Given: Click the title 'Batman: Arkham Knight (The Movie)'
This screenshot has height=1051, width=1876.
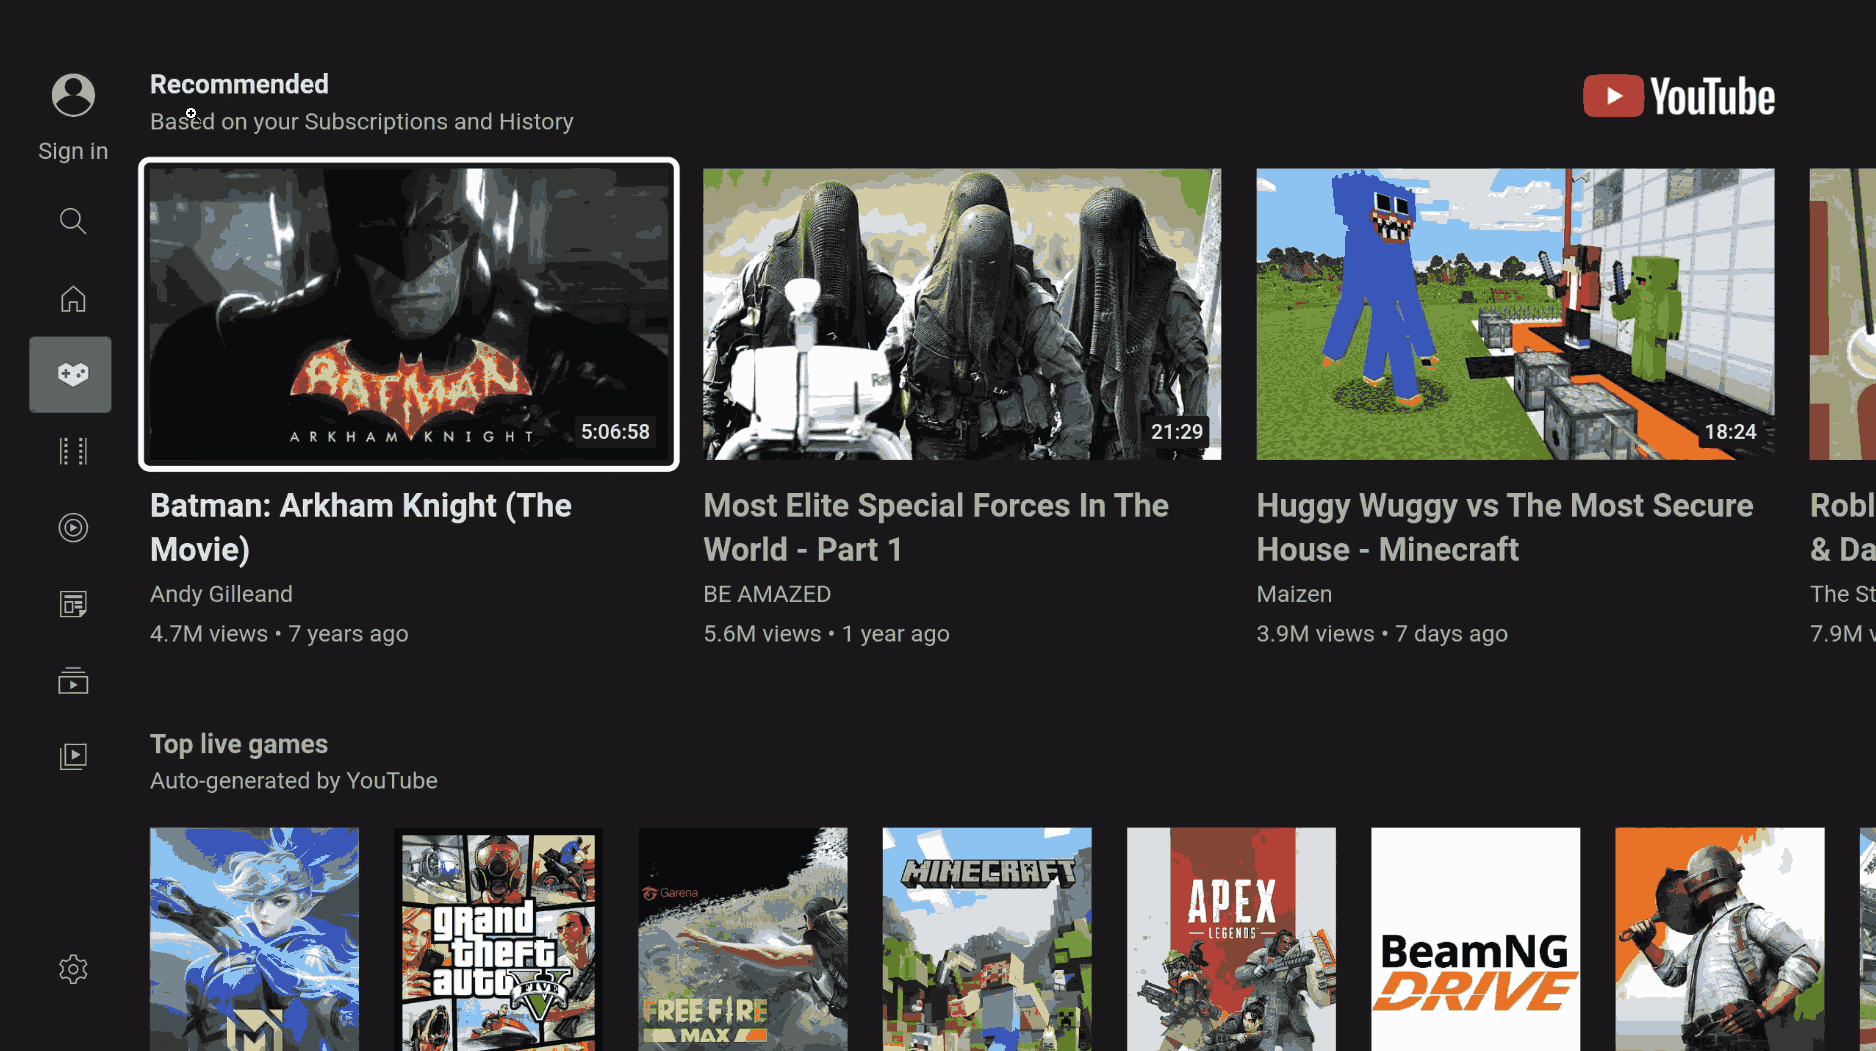Looking at the screenshot, I should [x=361, y=527].
